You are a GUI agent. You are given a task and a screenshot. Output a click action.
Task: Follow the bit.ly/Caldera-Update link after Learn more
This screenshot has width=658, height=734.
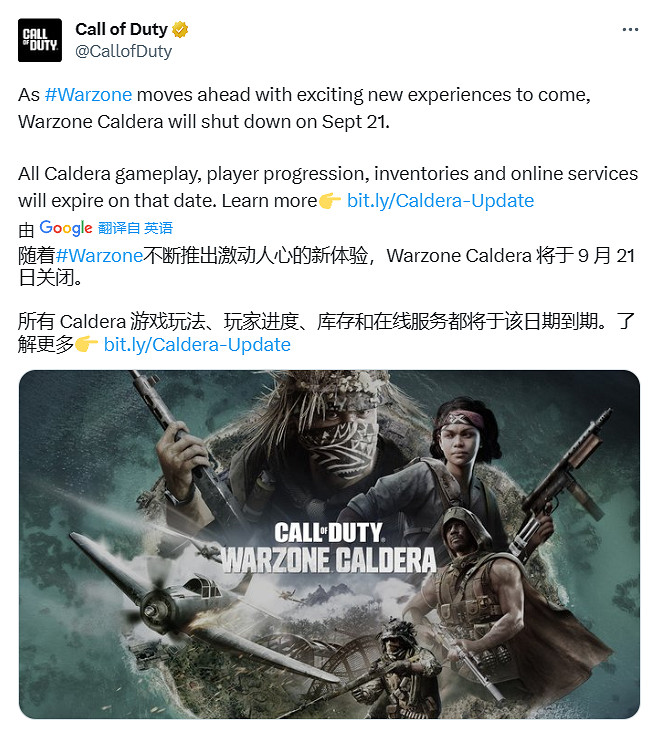click(x=440, y=201)
